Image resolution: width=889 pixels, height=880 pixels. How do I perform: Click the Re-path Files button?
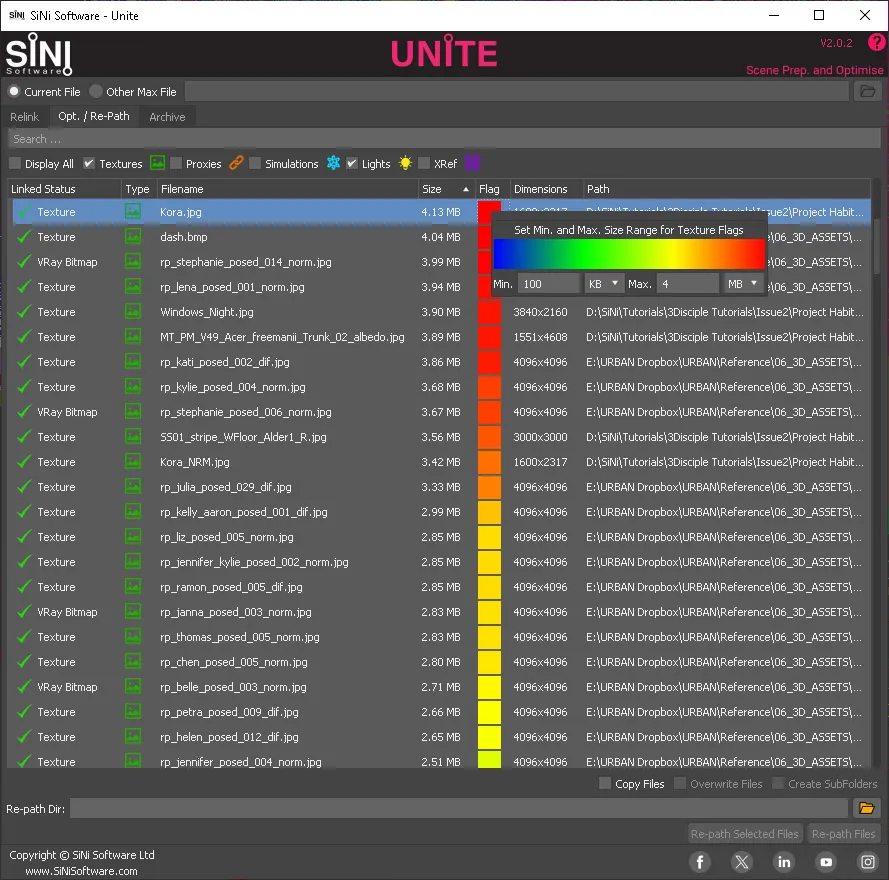point(843,834)
